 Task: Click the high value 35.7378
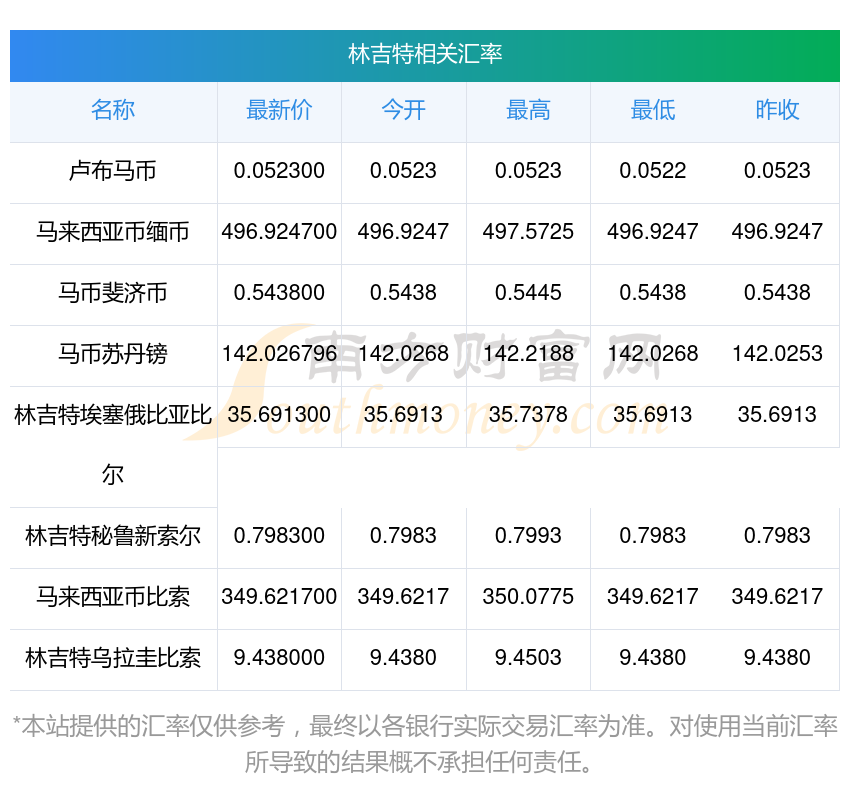(528, 415)
